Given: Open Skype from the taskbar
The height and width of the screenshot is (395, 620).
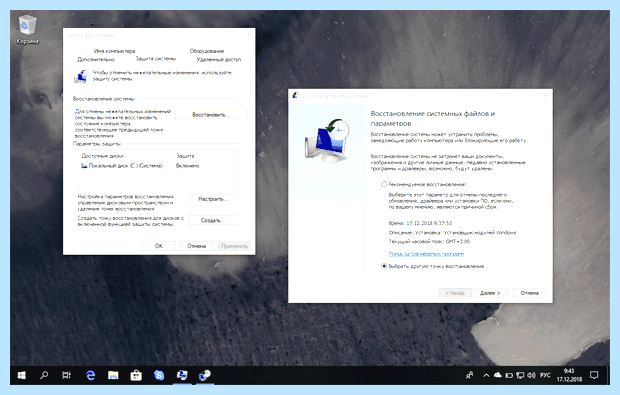Looking at the screenshot, I should (x=159, y=375).
